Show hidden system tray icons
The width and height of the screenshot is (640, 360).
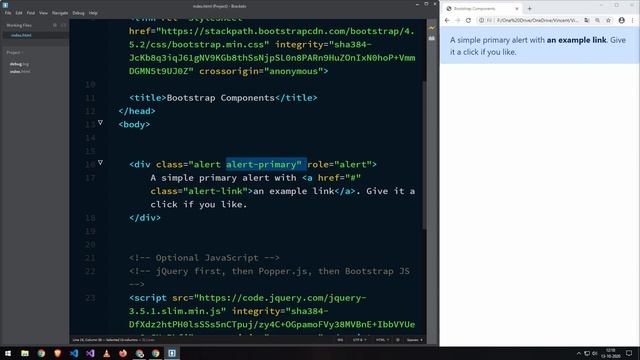click(x=578, y=353)
